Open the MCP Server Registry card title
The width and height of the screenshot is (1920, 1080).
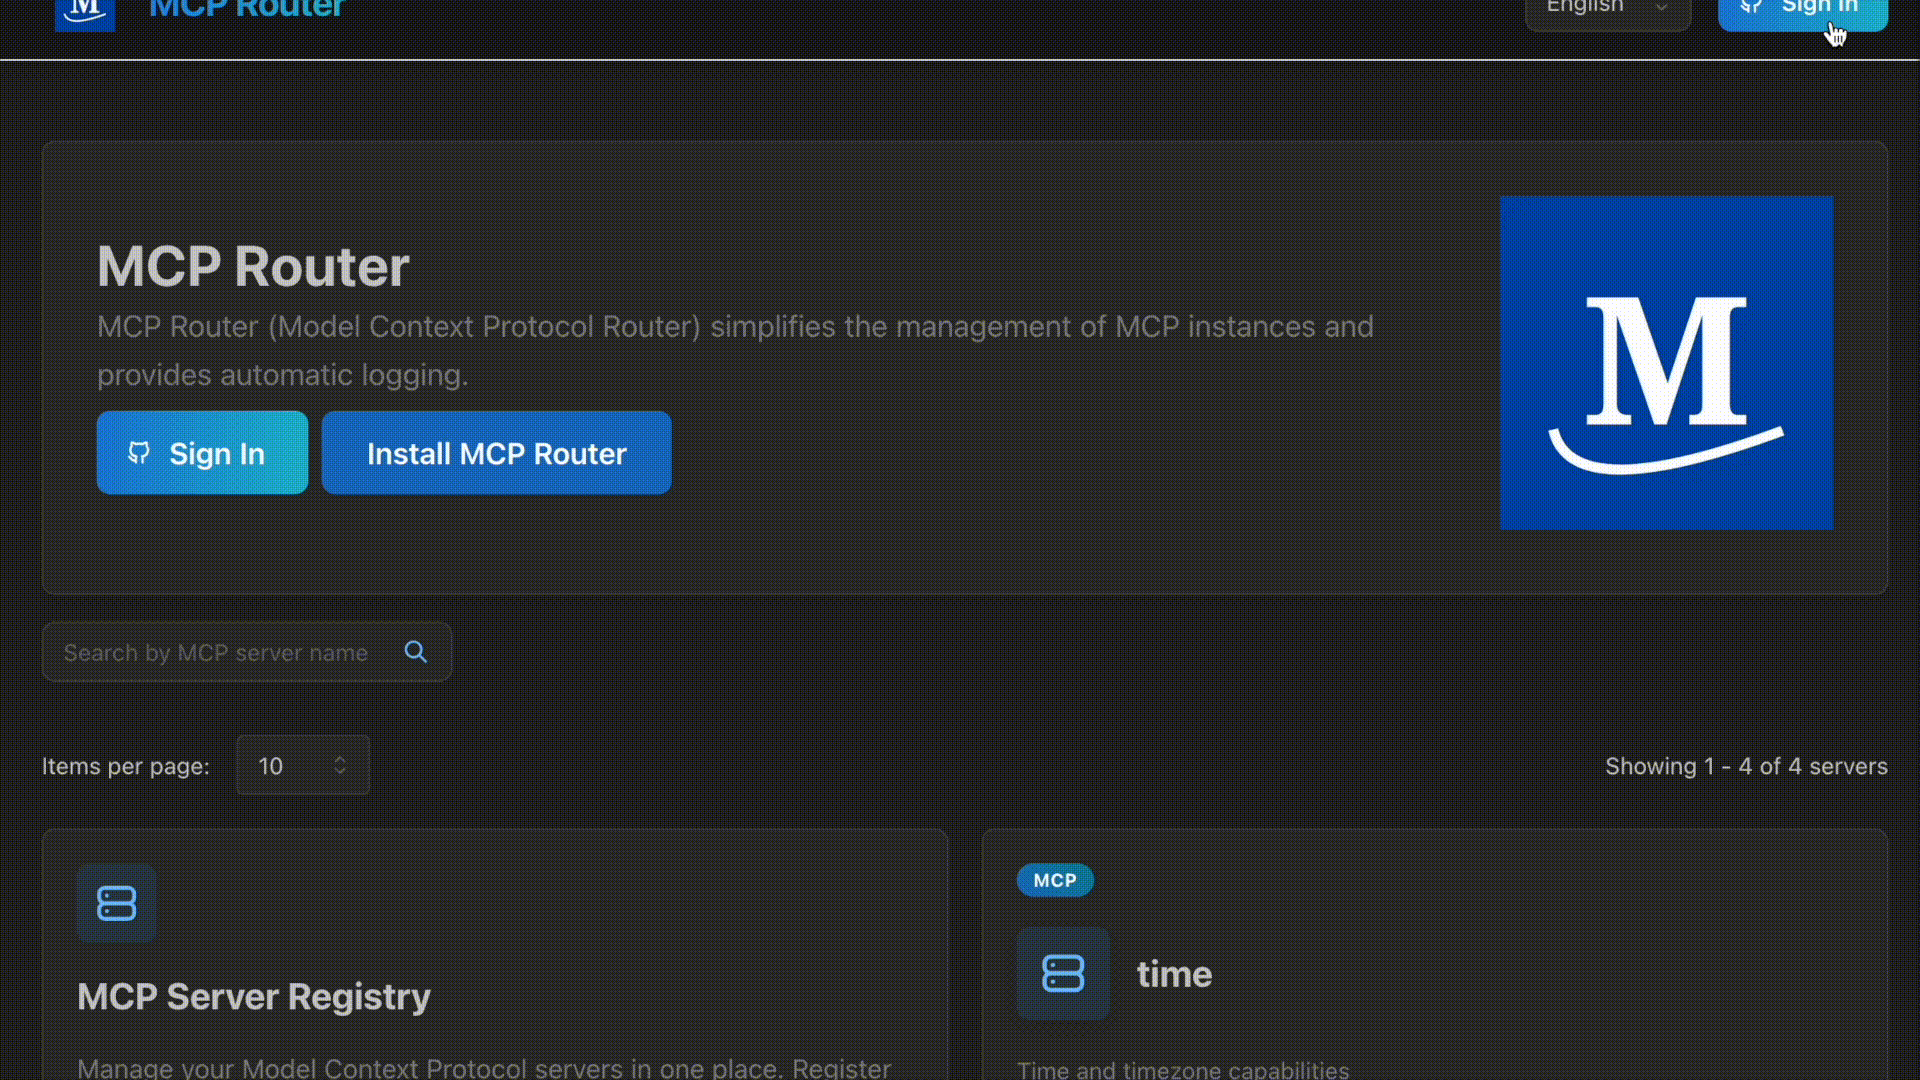point(254,997)
